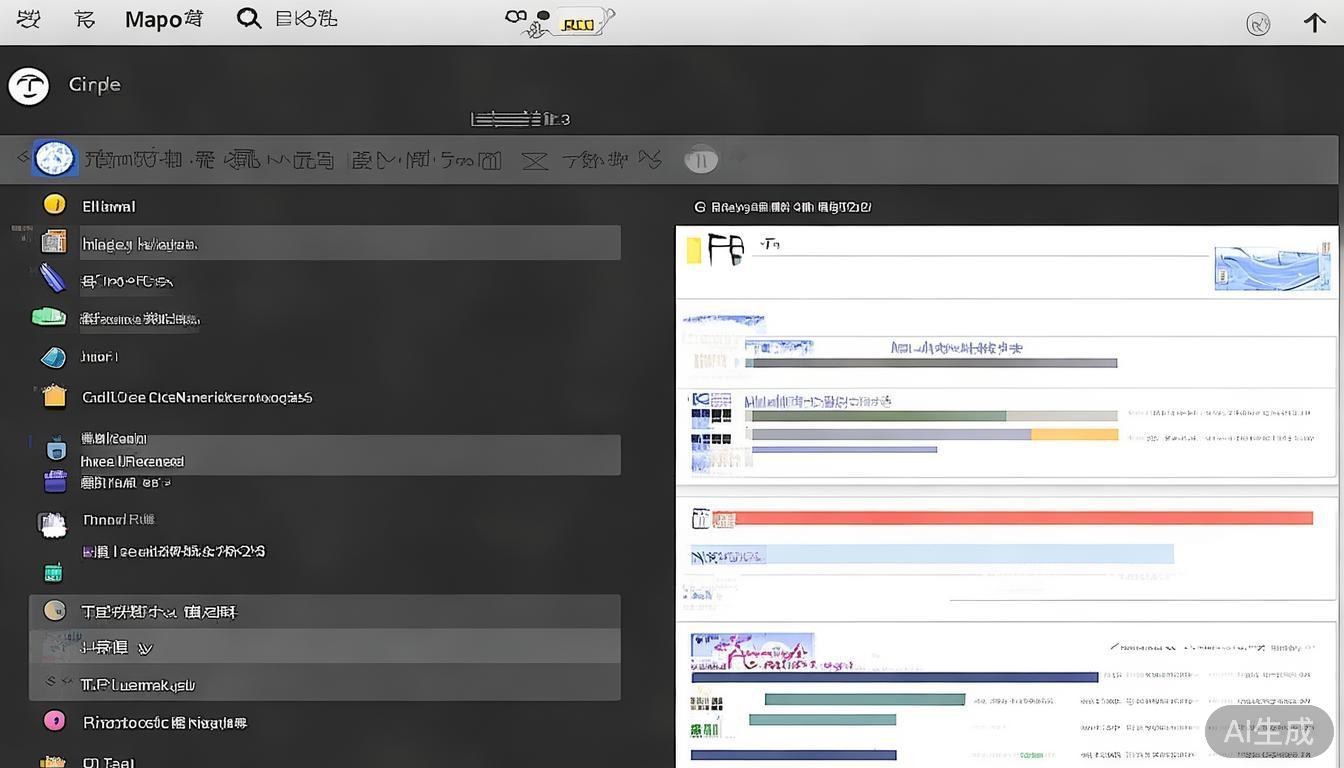Select the blue pencil icon in sidebar
The image size is (1344, 768).
pos(52,278)
